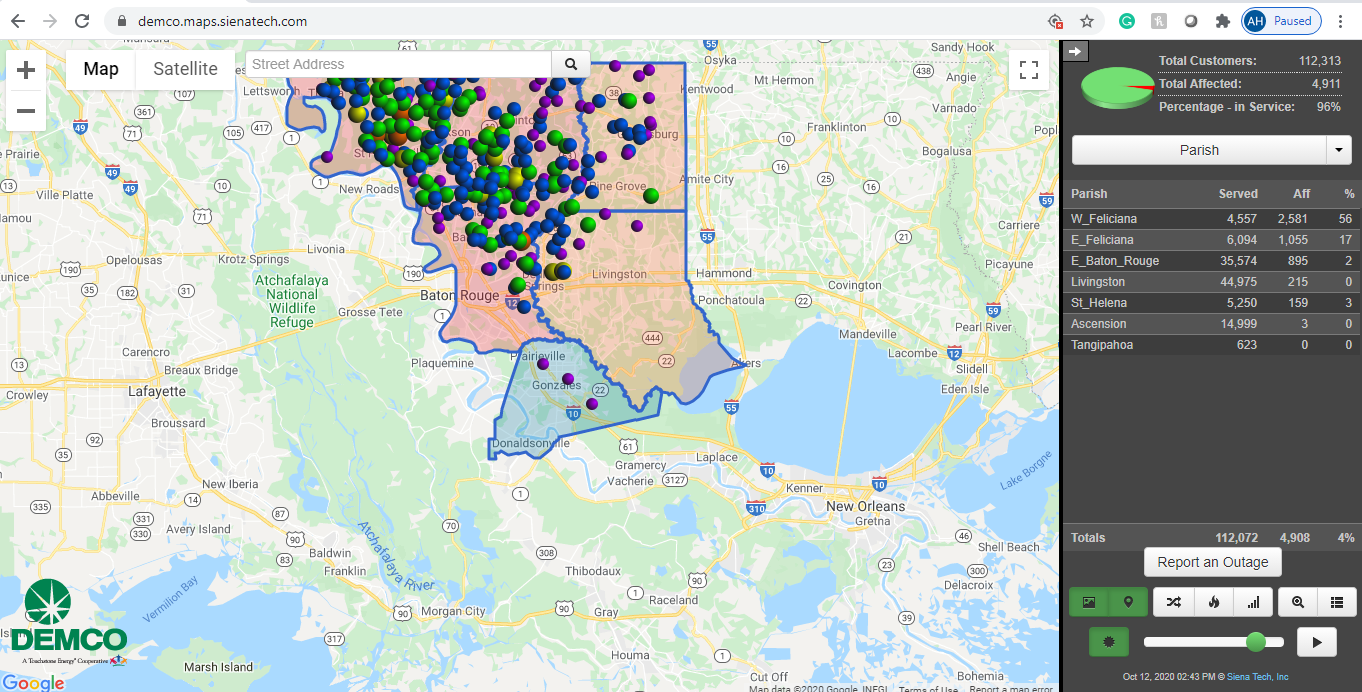Click the Parish grouping selector button
1362x692 pixels.
(1198, 150)
